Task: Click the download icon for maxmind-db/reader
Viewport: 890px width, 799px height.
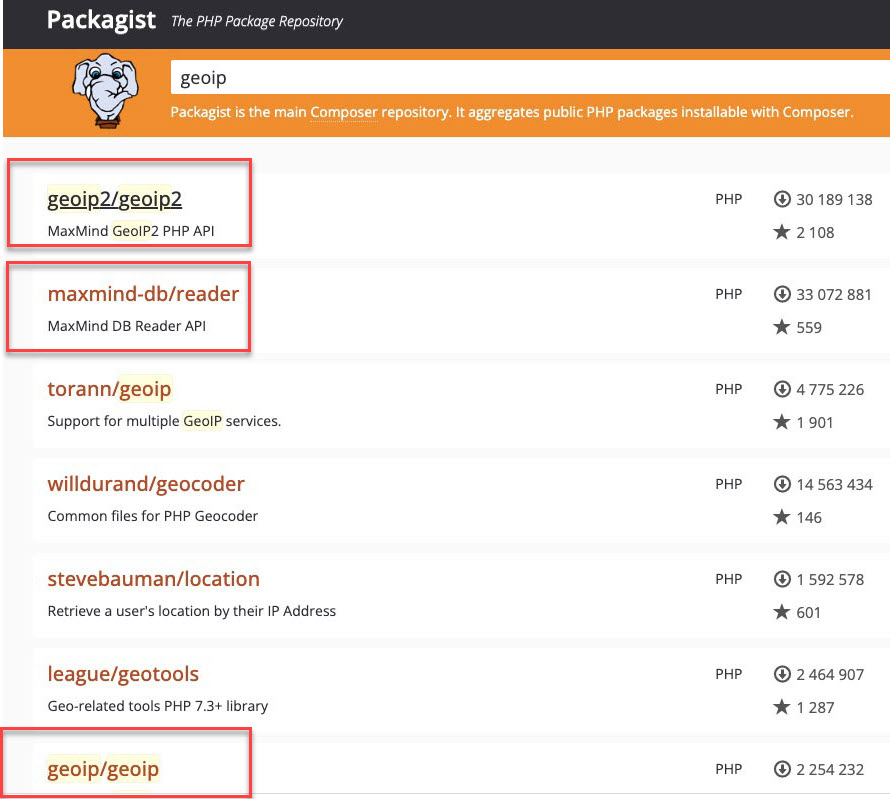Action: click(x=782, y=294)
